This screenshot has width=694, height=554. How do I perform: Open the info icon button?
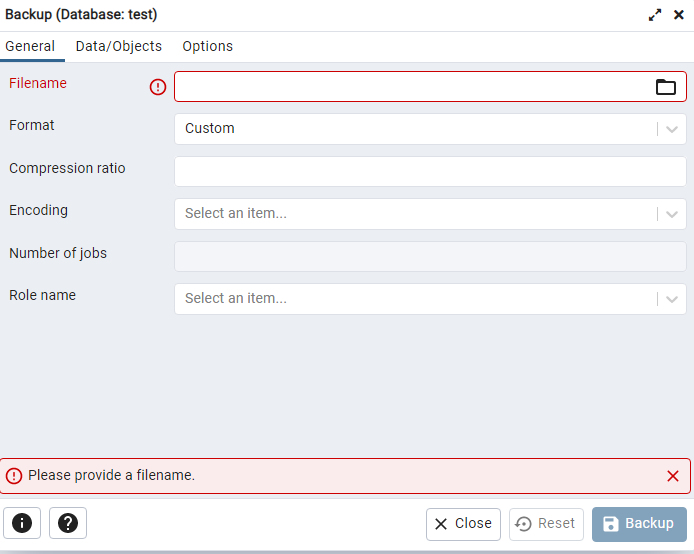pos(22,523)
